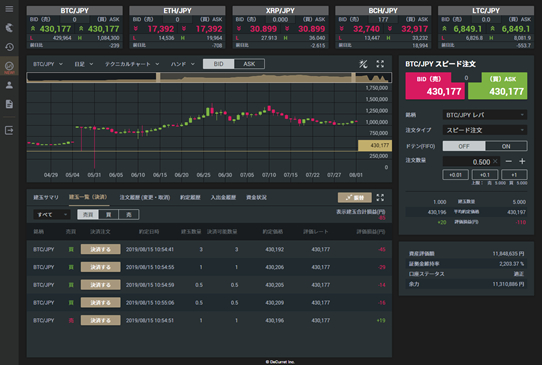The image size is (542, 365).
Task: Click the ETH/JPY ticker card header
Action: [x=177, y=10]
